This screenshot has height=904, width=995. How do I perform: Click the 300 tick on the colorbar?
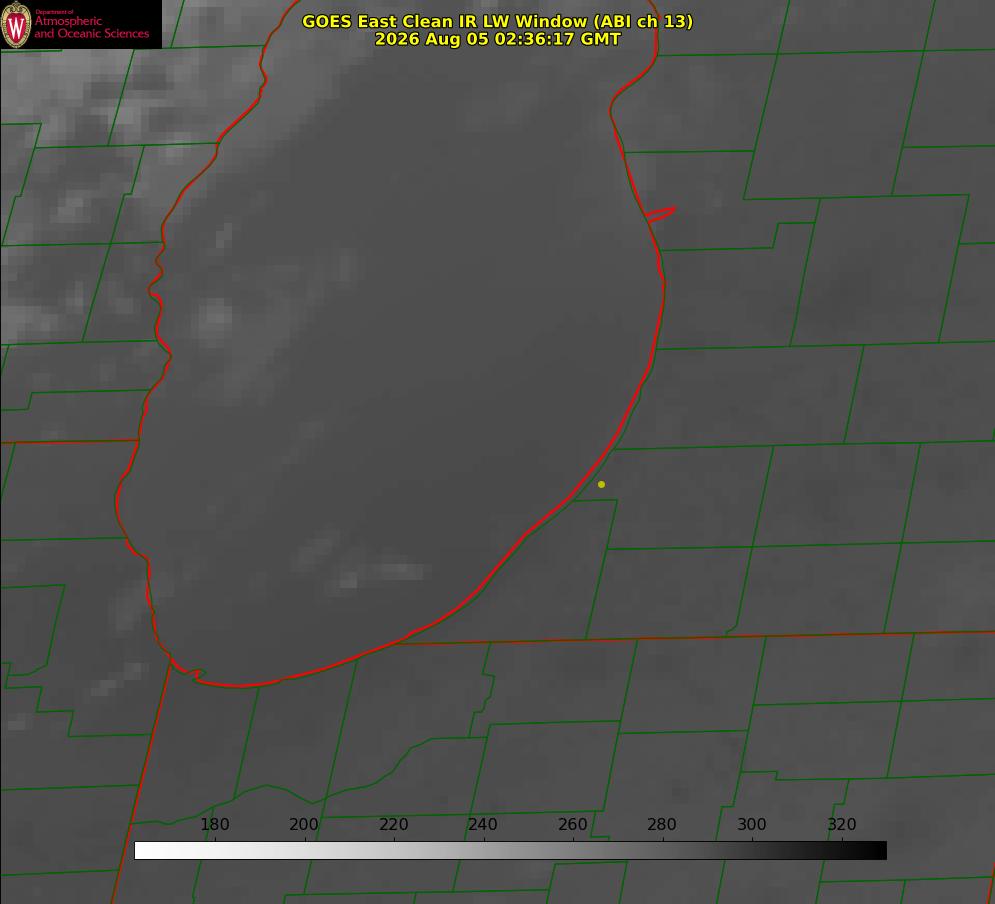(x=752, y=824)
